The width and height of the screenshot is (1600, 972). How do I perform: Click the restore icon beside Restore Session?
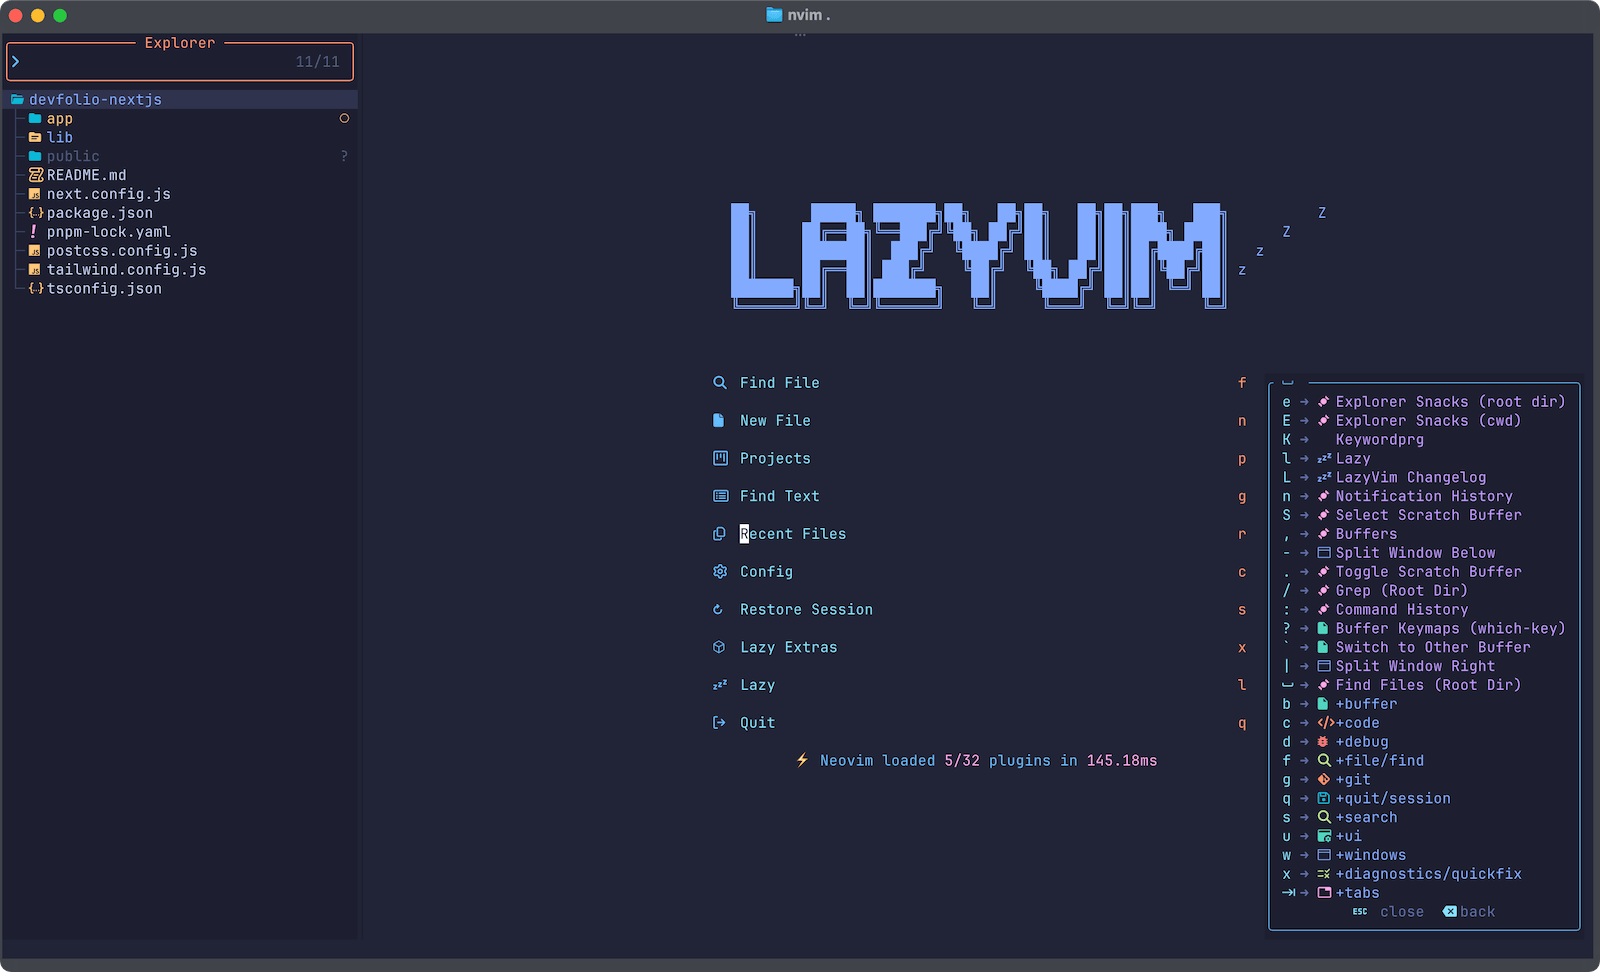coord(718,610)
